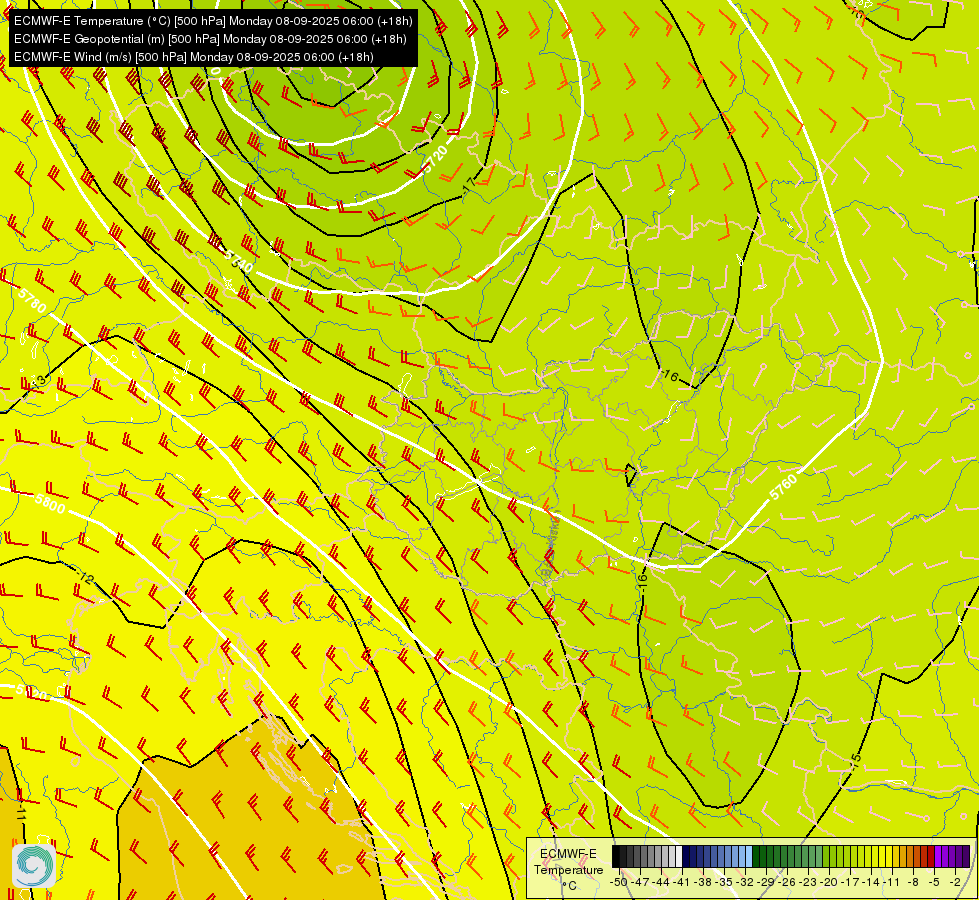Click the -41 value on color scale
The height and width of the screenshot is (900, 979).
point(682,882)
